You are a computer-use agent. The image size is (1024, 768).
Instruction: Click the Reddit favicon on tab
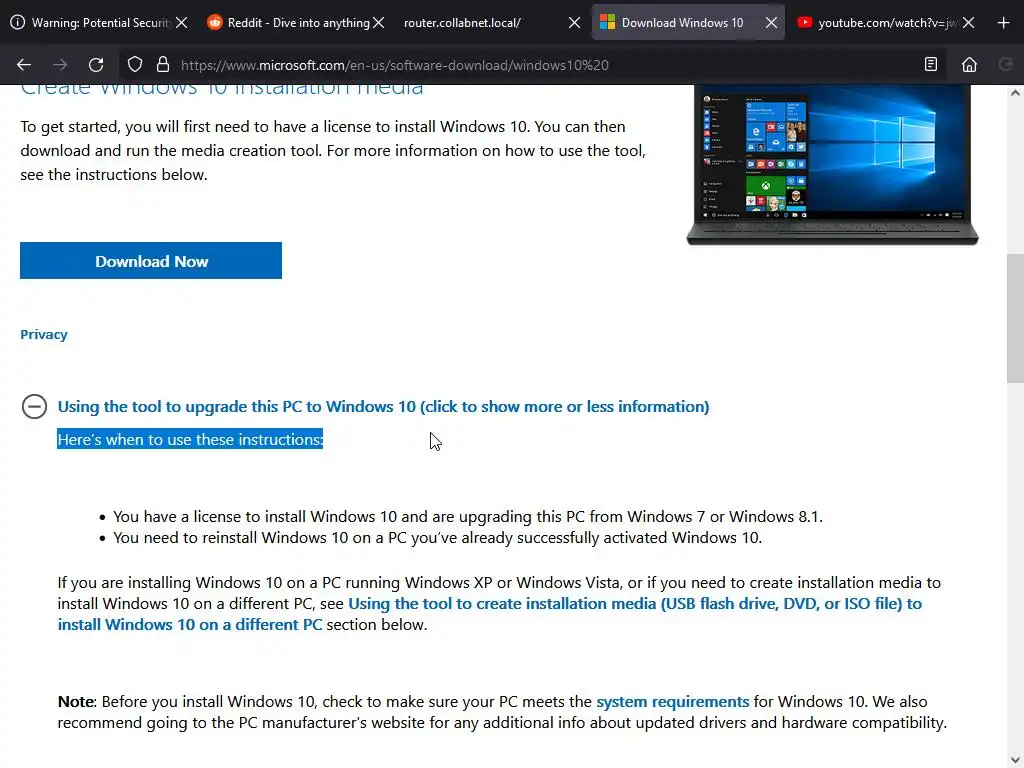(x=214, y=22)
